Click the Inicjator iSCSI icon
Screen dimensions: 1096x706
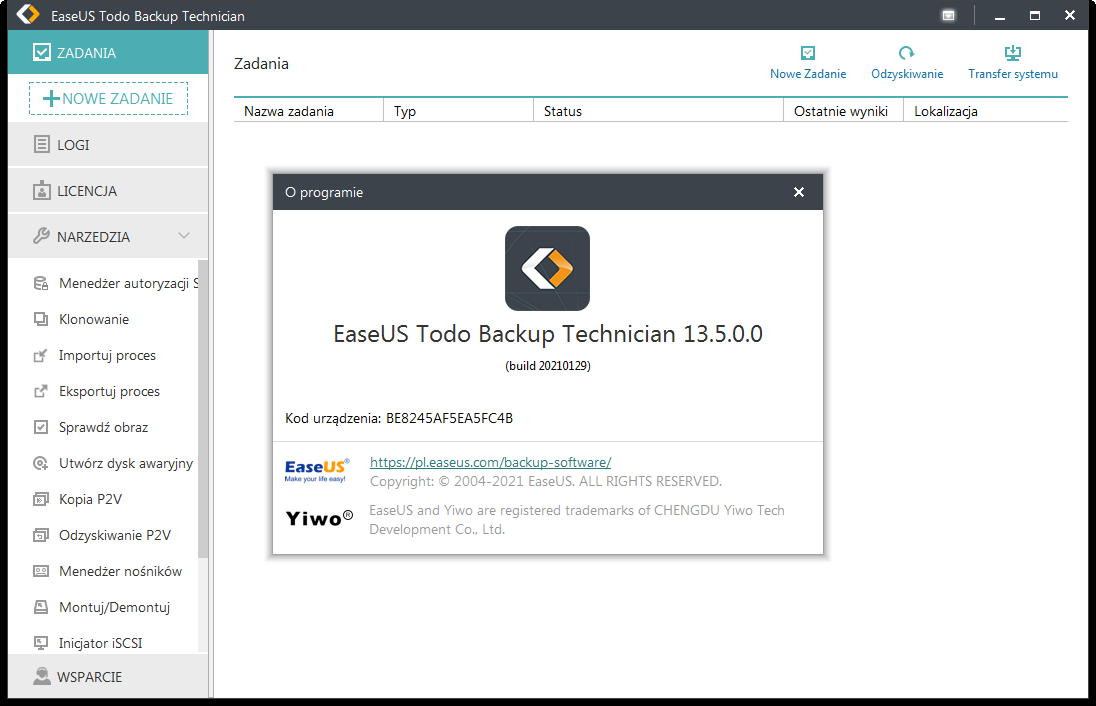(x=41, y=643)
